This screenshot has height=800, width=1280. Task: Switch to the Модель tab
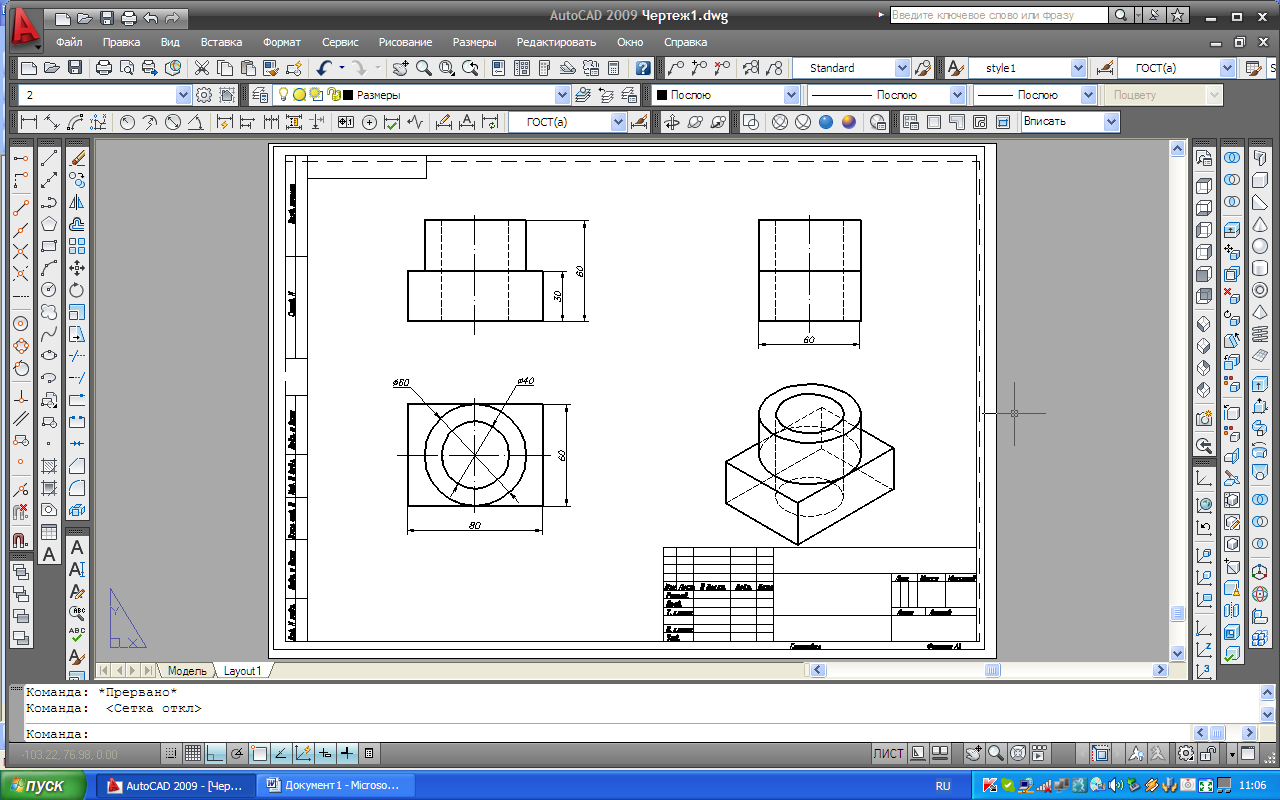pos(187,671)
